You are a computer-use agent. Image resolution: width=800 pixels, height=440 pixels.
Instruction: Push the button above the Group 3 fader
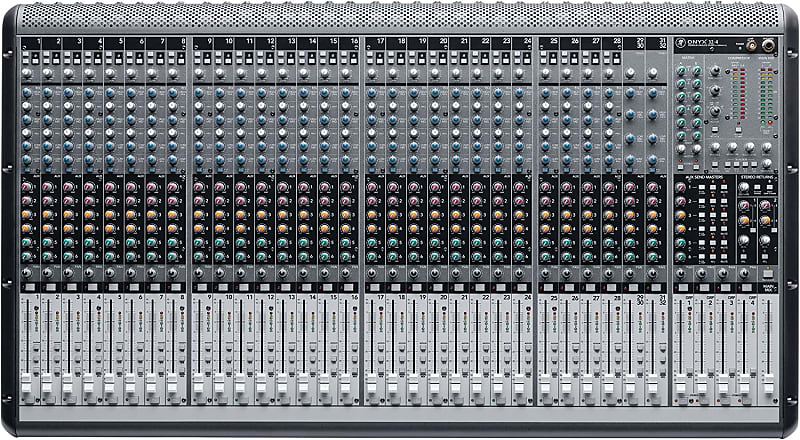click(727, 287)
